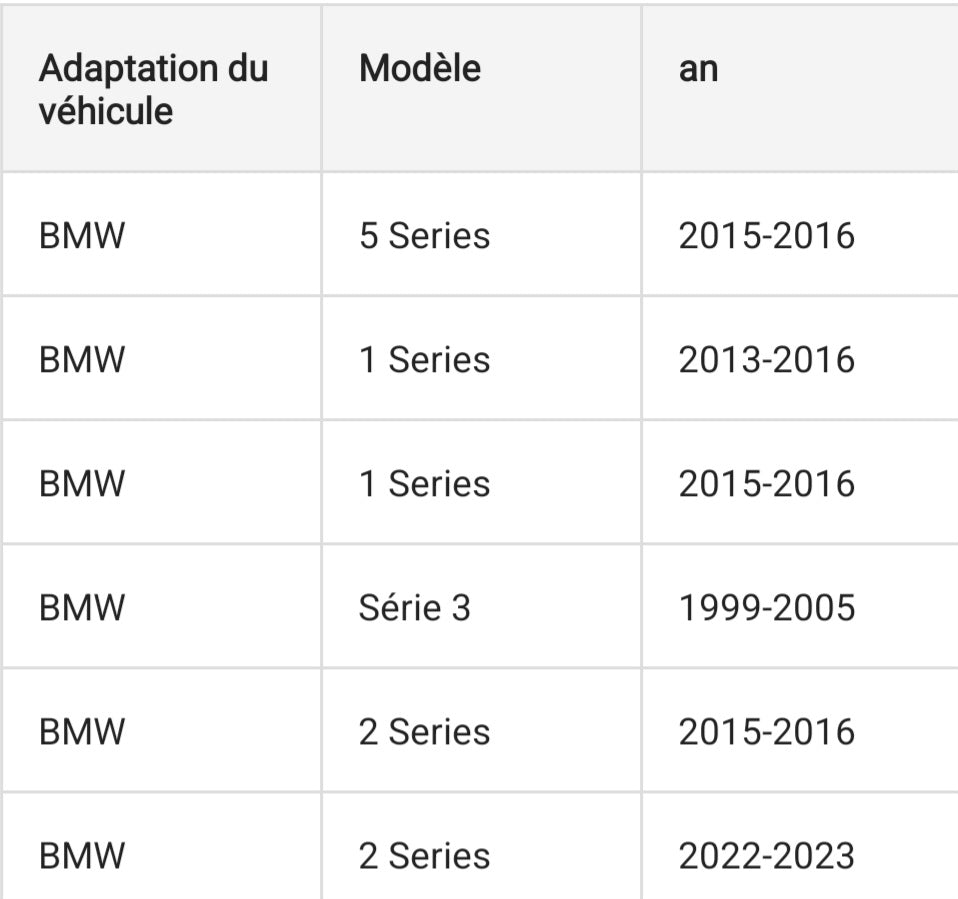Select the "Série 3" model cell
Image resolution: width=958 pixels, height=899 pixels.
click(x=414, y=608)
